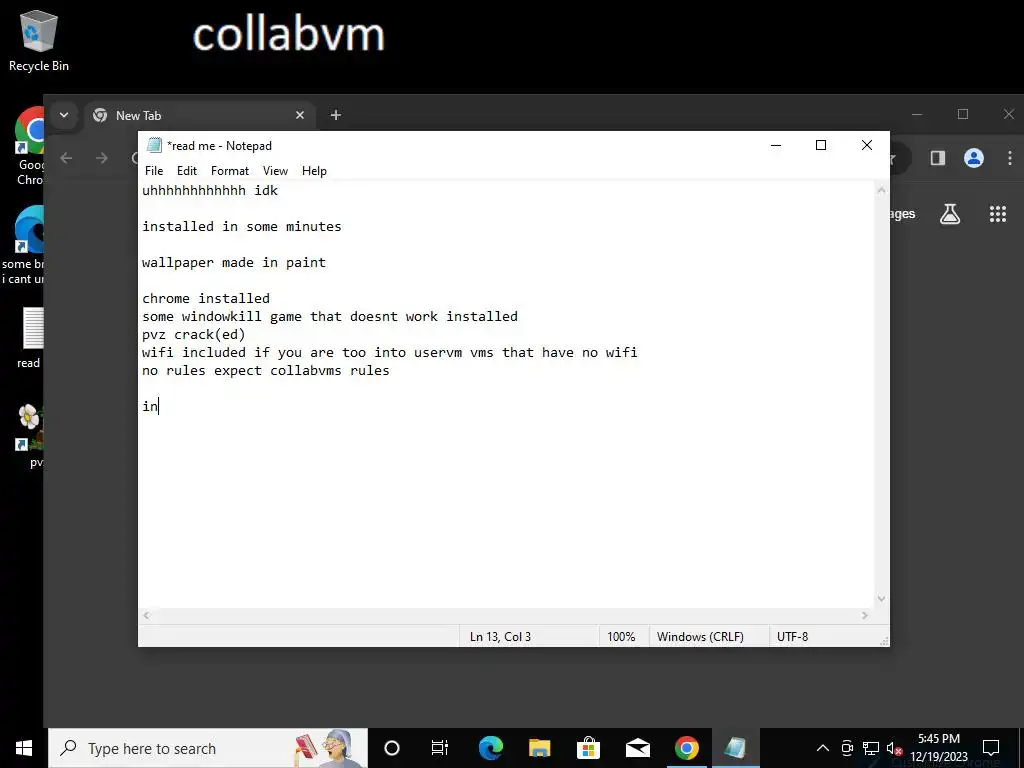Open network status tray icon

tap(871, 748)
